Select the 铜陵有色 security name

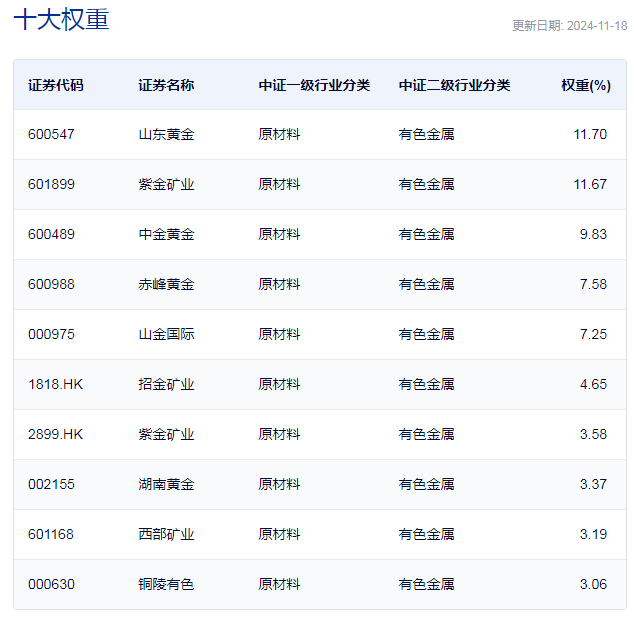[166, 584]
